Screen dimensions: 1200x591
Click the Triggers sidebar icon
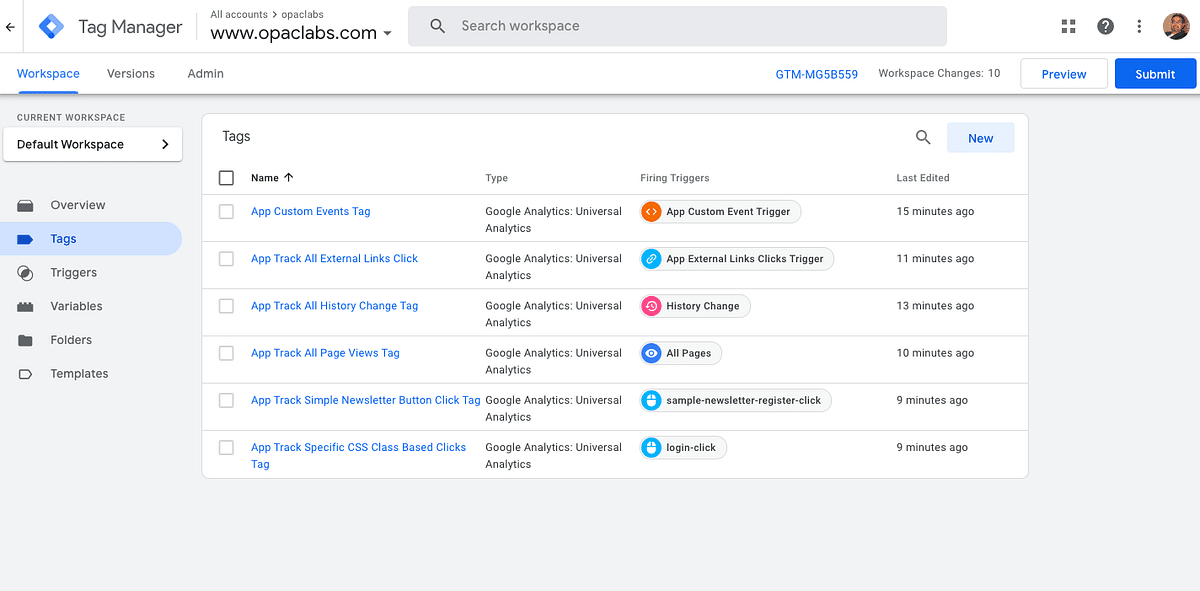pyautogui.click(x=25, y=273)
